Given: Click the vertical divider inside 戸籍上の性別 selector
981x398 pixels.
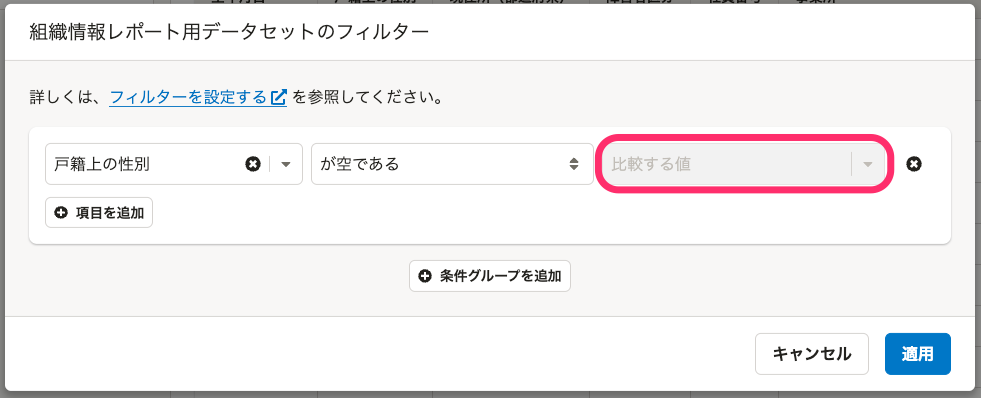Looking at the screenshot, I should (x=270, y=164).
